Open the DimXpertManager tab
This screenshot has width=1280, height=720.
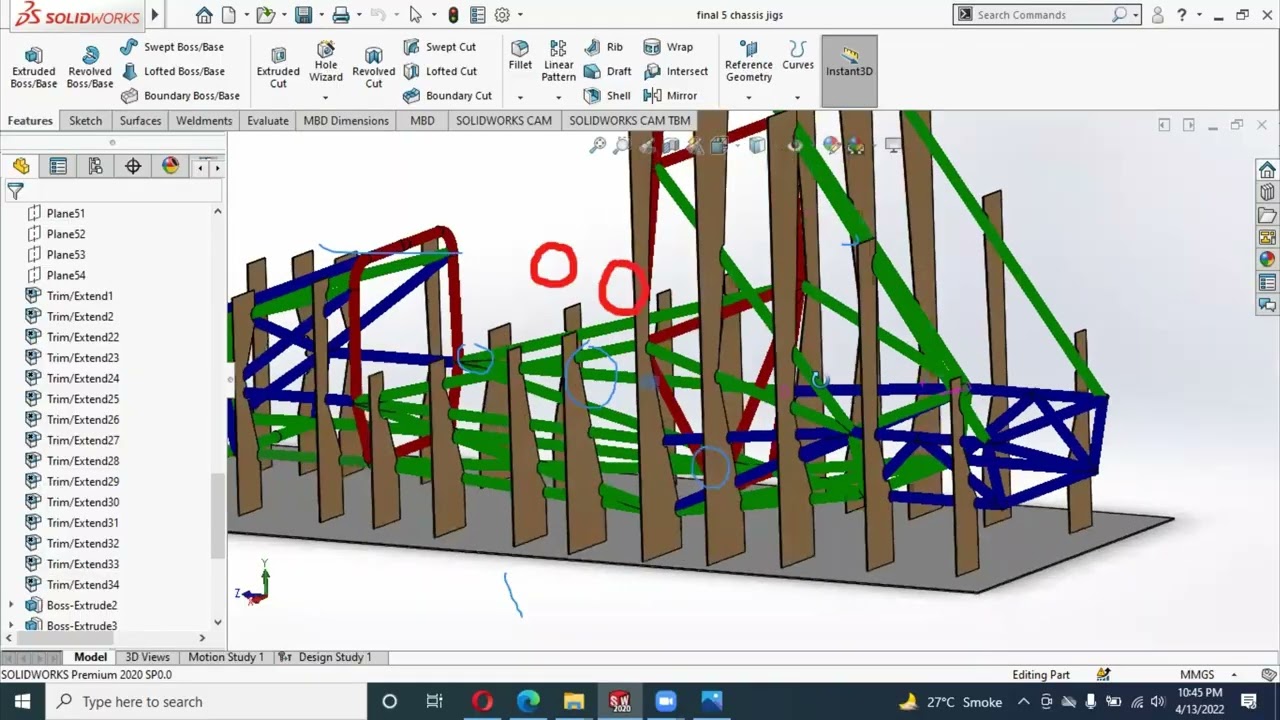click(x=133, y=167)
